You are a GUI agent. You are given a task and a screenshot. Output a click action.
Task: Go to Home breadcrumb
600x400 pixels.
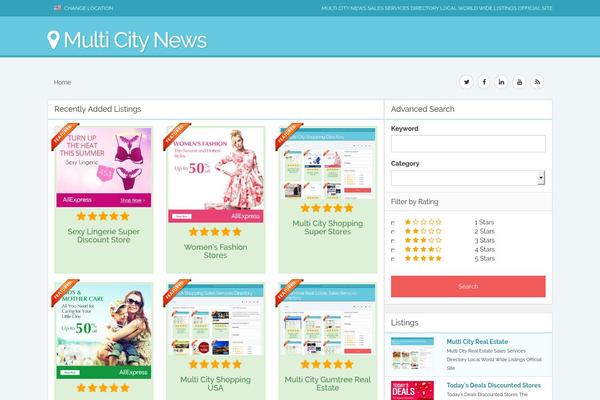pyautogui.click(x=62, y=82)
